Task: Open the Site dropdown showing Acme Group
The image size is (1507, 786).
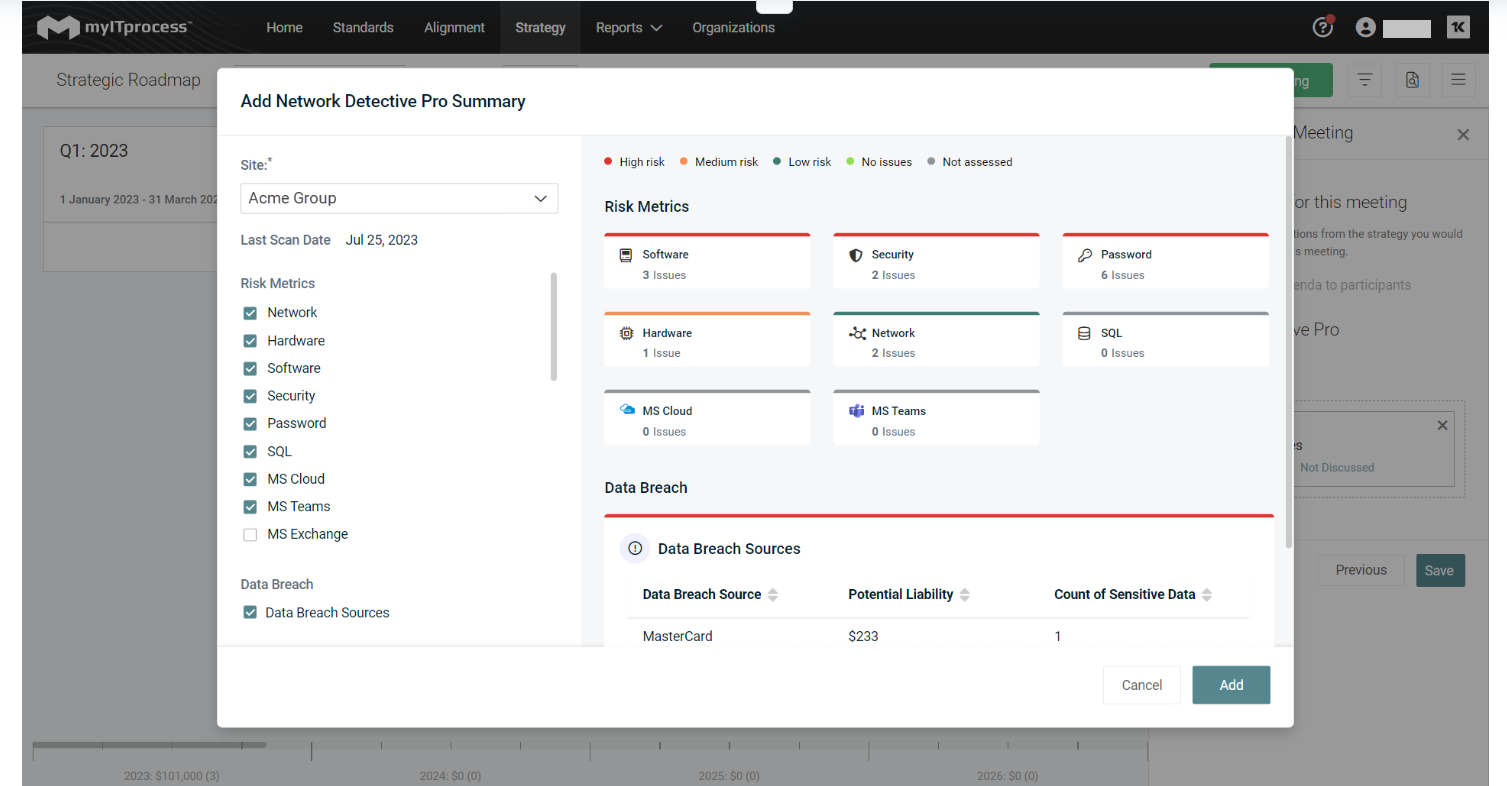Action: (399, 198)
